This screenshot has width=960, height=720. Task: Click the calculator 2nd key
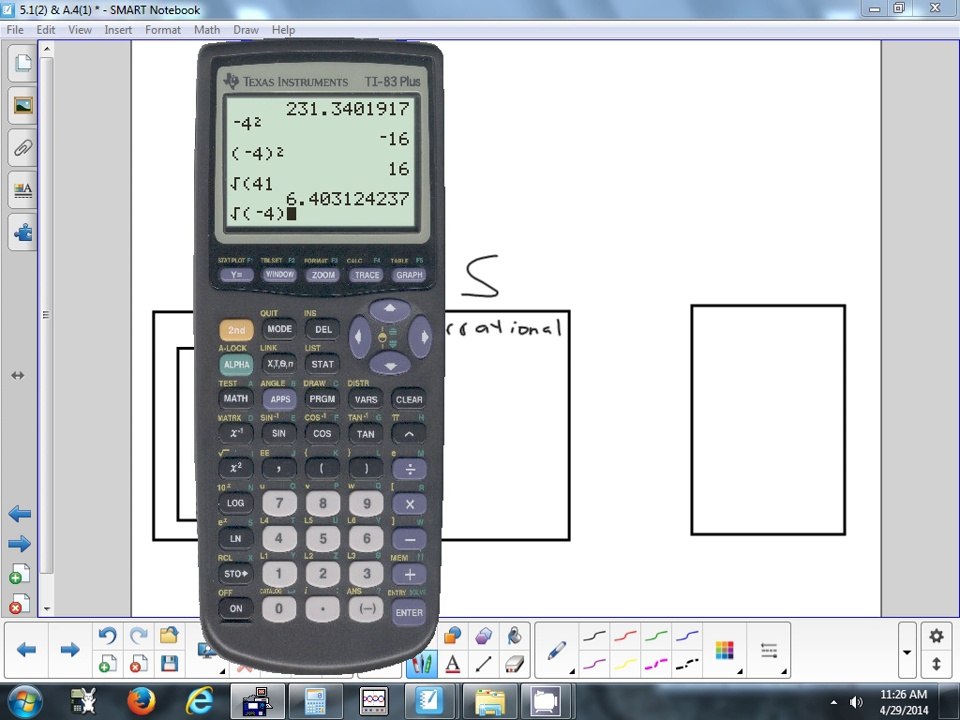pos(236,330)
